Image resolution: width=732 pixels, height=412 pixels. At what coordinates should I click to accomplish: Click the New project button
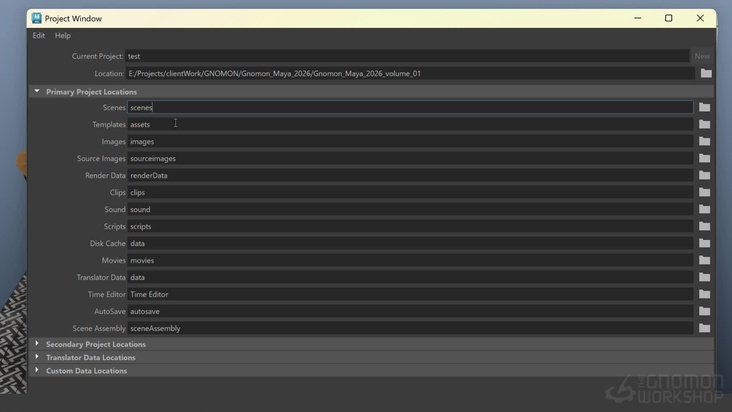702,56
